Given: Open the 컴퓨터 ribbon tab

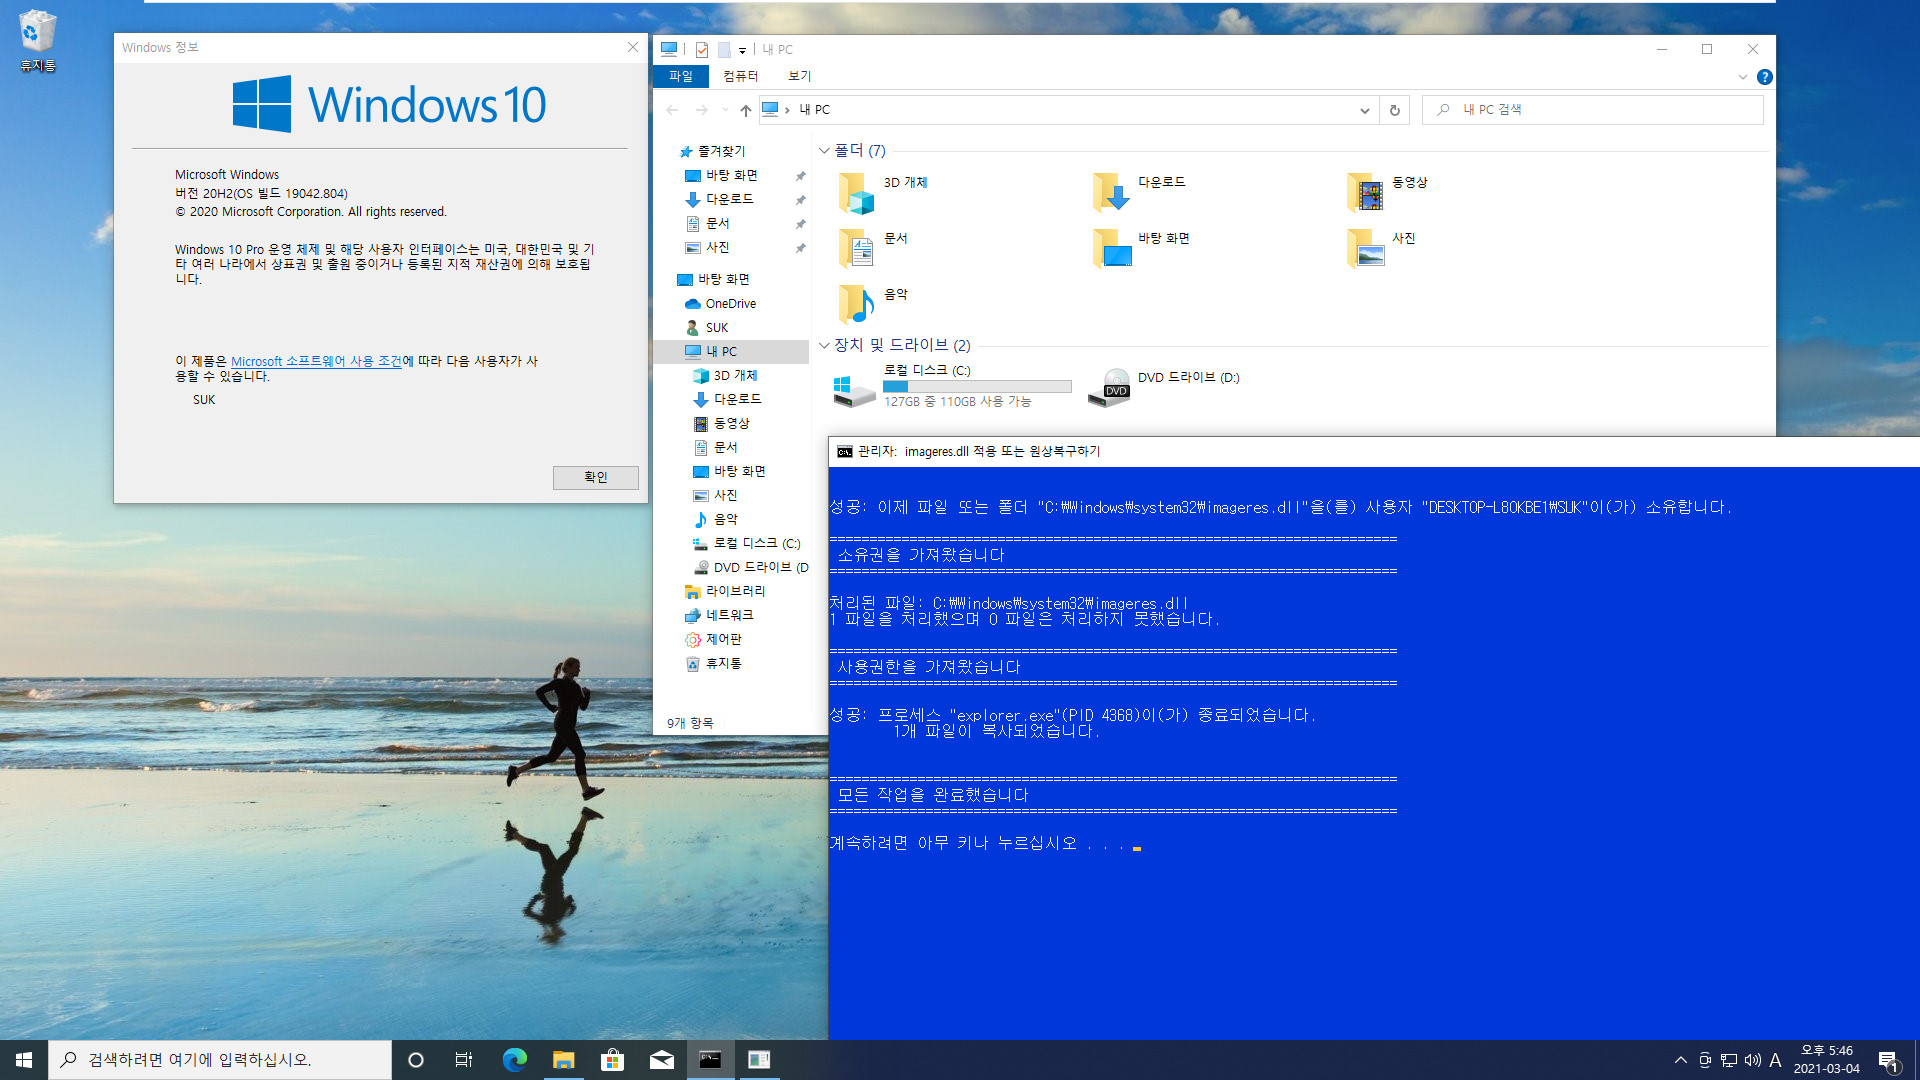Looking at the screenshot, I should pyautogui.click(x=740, y=76).
